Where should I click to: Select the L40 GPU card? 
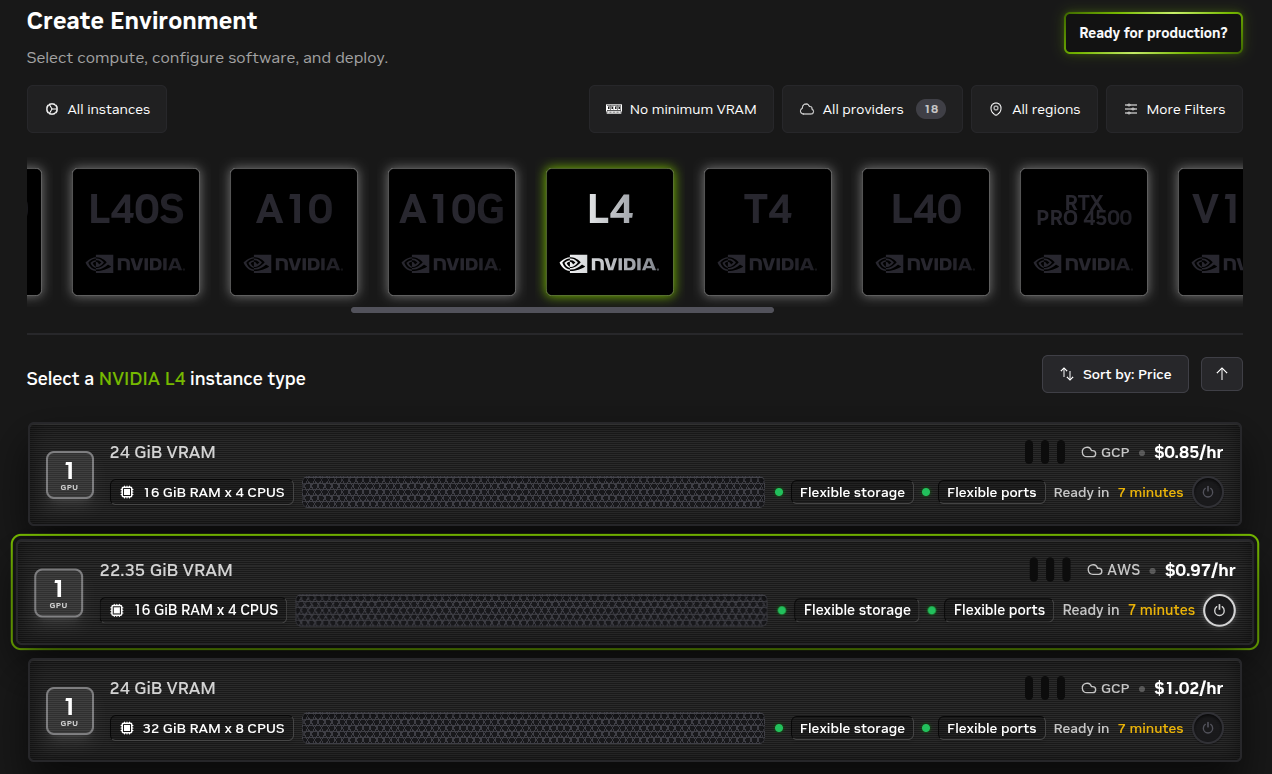tap(926, 232)
